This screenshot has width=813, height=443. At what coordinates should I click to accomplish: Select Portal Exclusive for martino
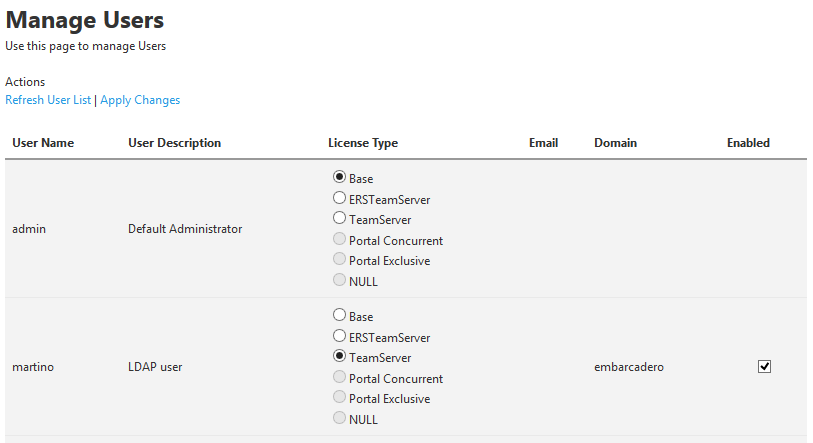click(339, 397)
